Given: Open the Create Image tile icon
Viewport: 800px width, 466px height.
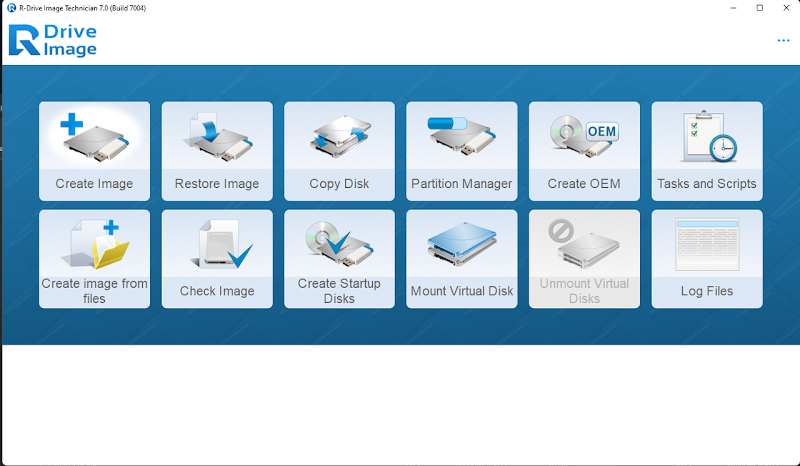Looking at the screenshot, I should click(94, 137).
